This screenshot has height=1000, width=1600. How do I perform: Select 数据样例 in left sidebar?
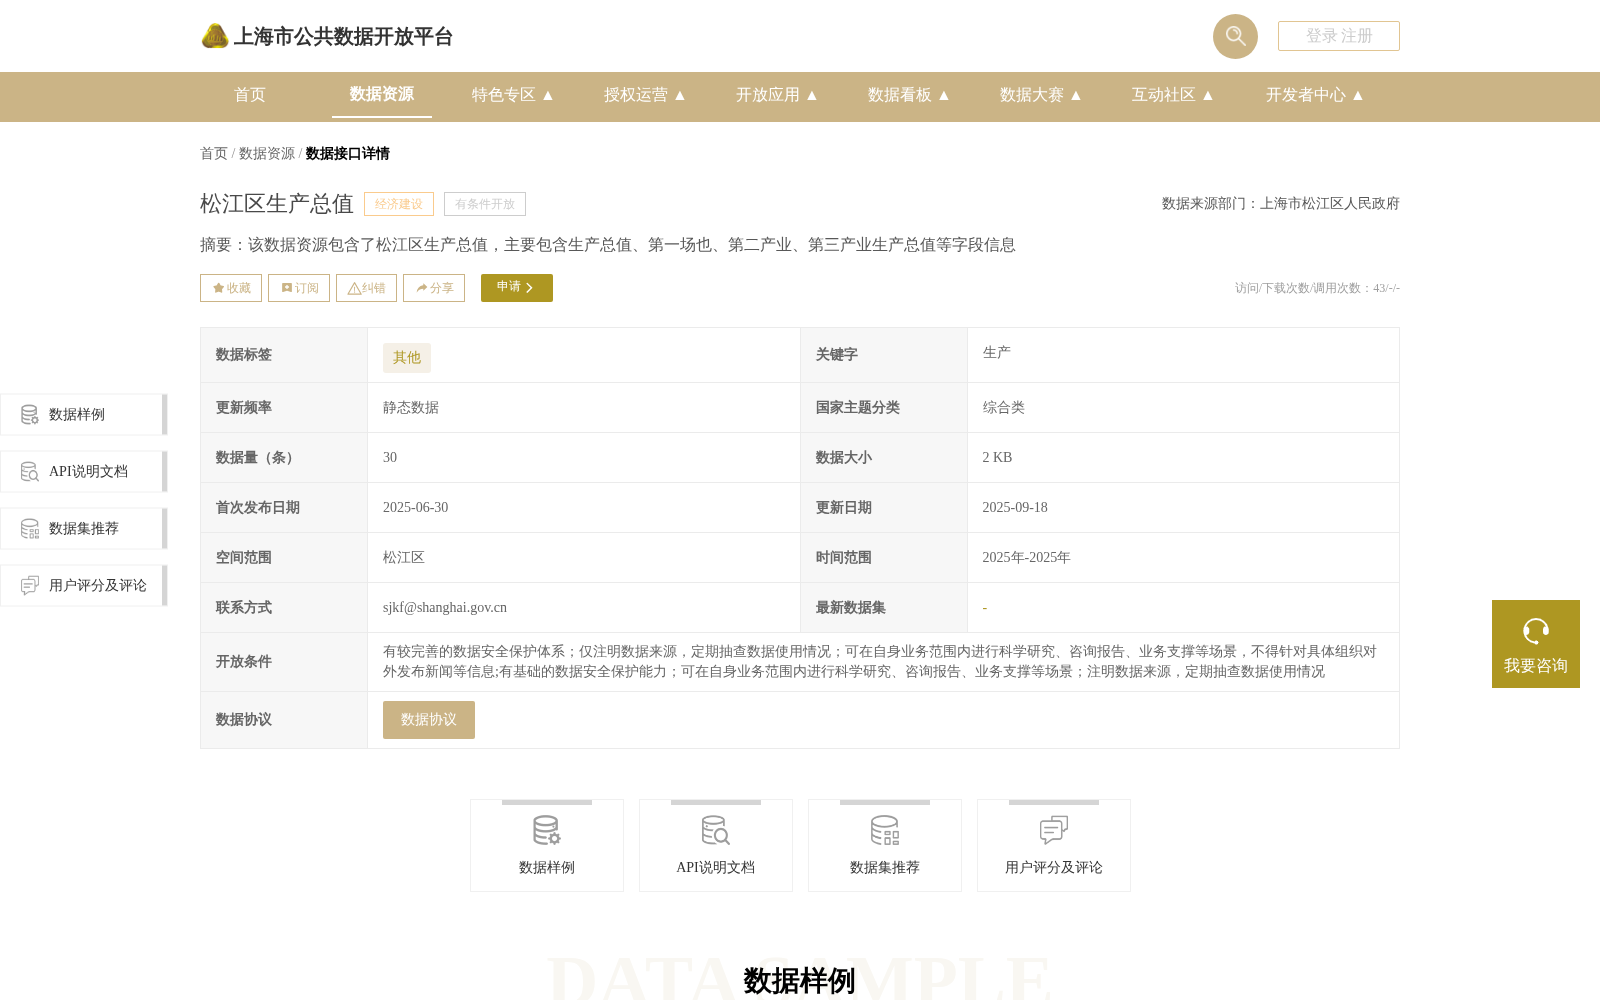tap(84, 415)
